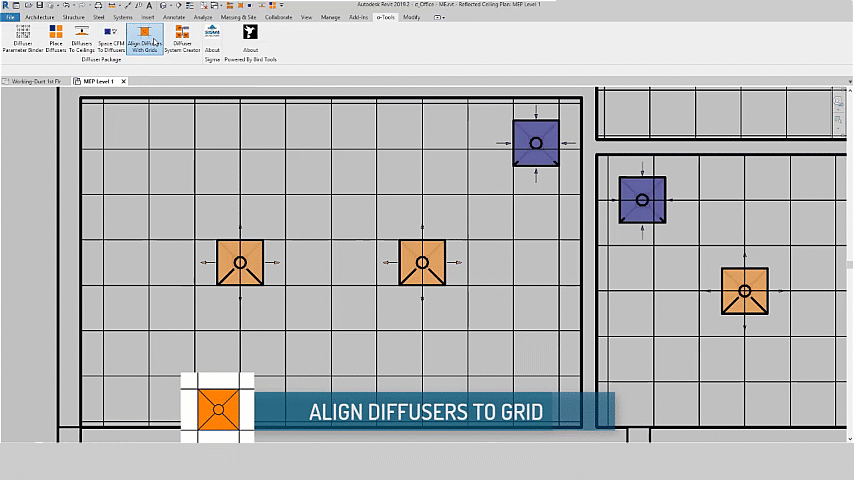Open the default 3D view icon
Image resolution: width=854 pixels, height=480 pixels.
click(x=163, y=5)
